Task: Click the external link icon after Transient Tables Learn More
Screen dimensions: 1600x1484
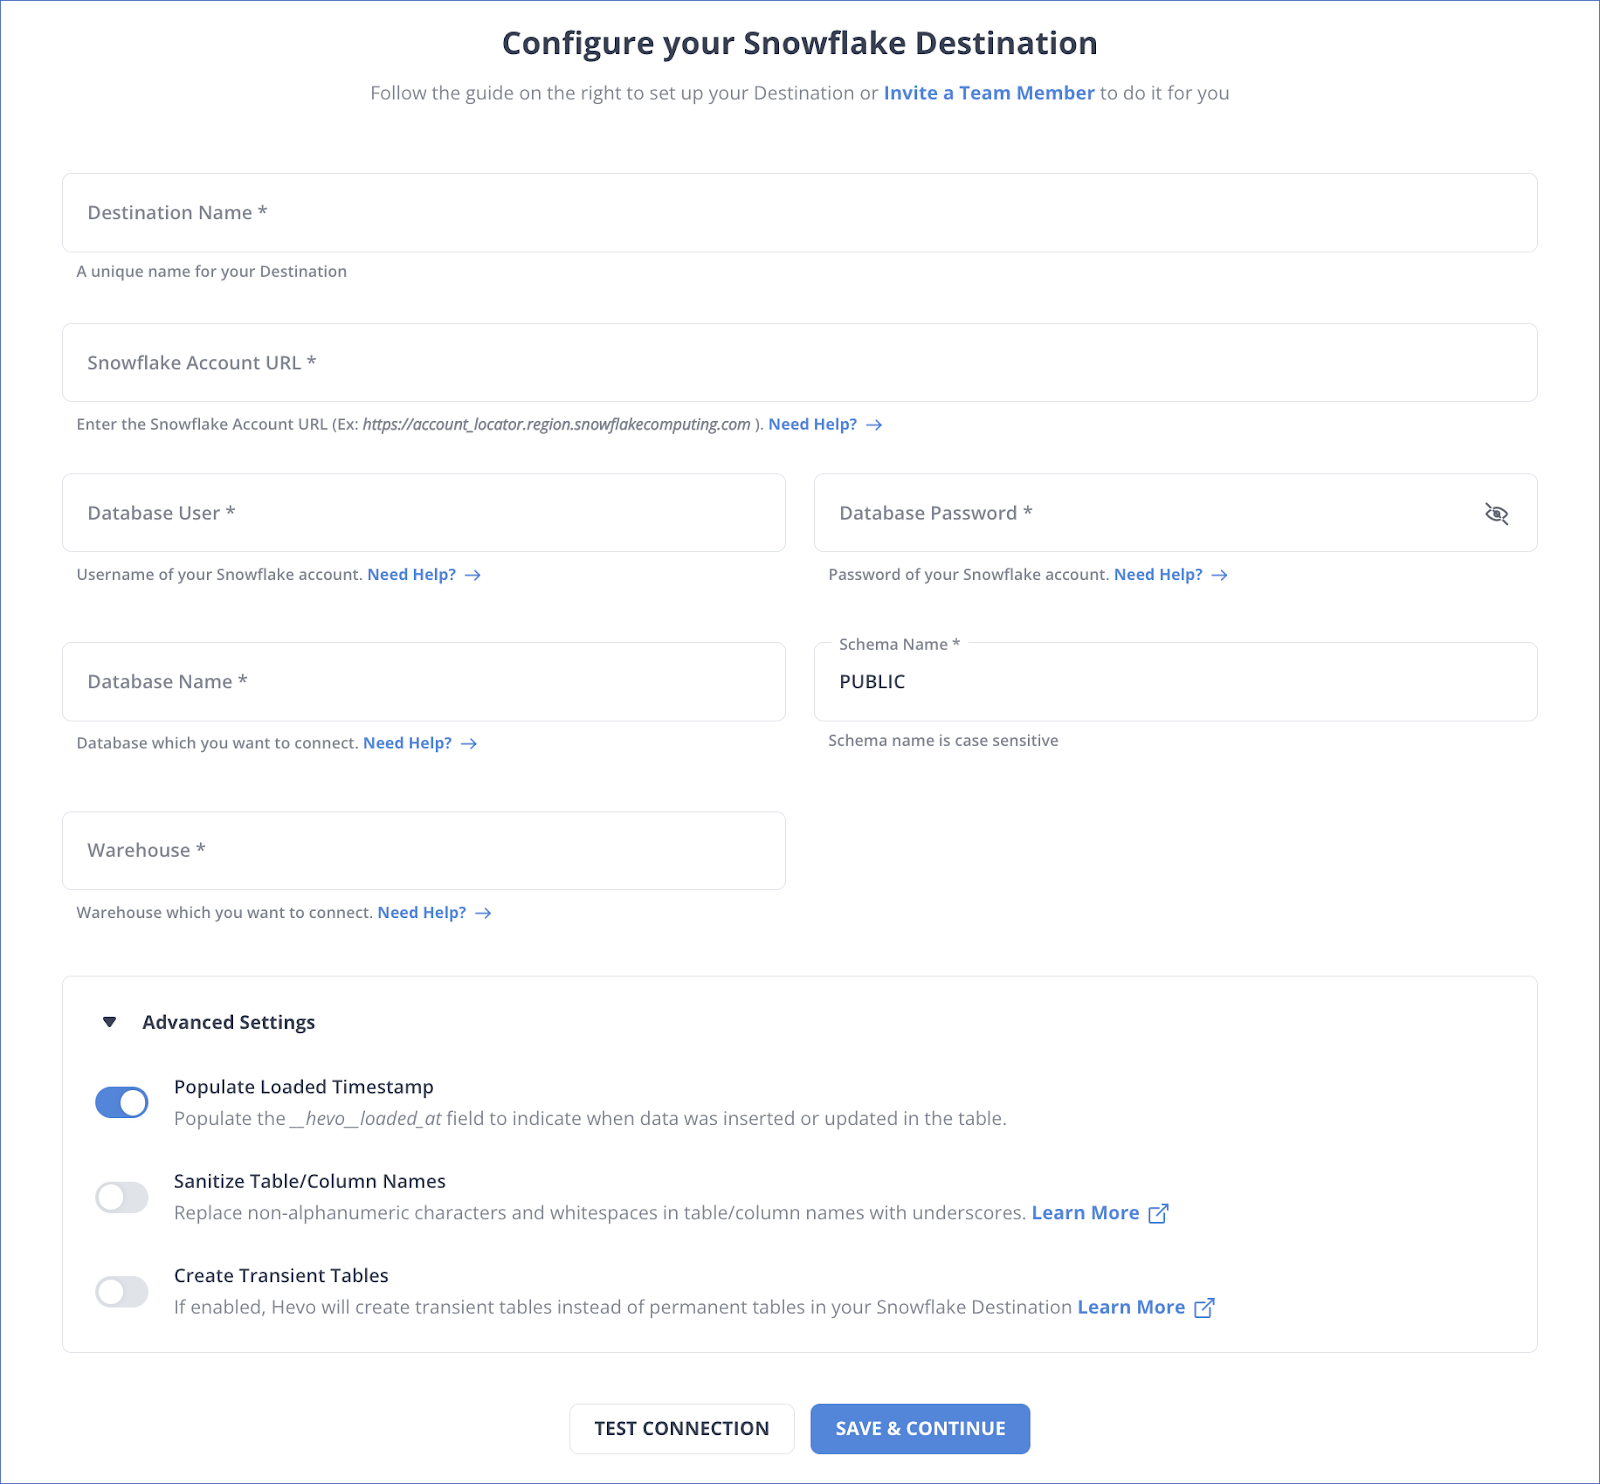Action: (1203, 1307)
